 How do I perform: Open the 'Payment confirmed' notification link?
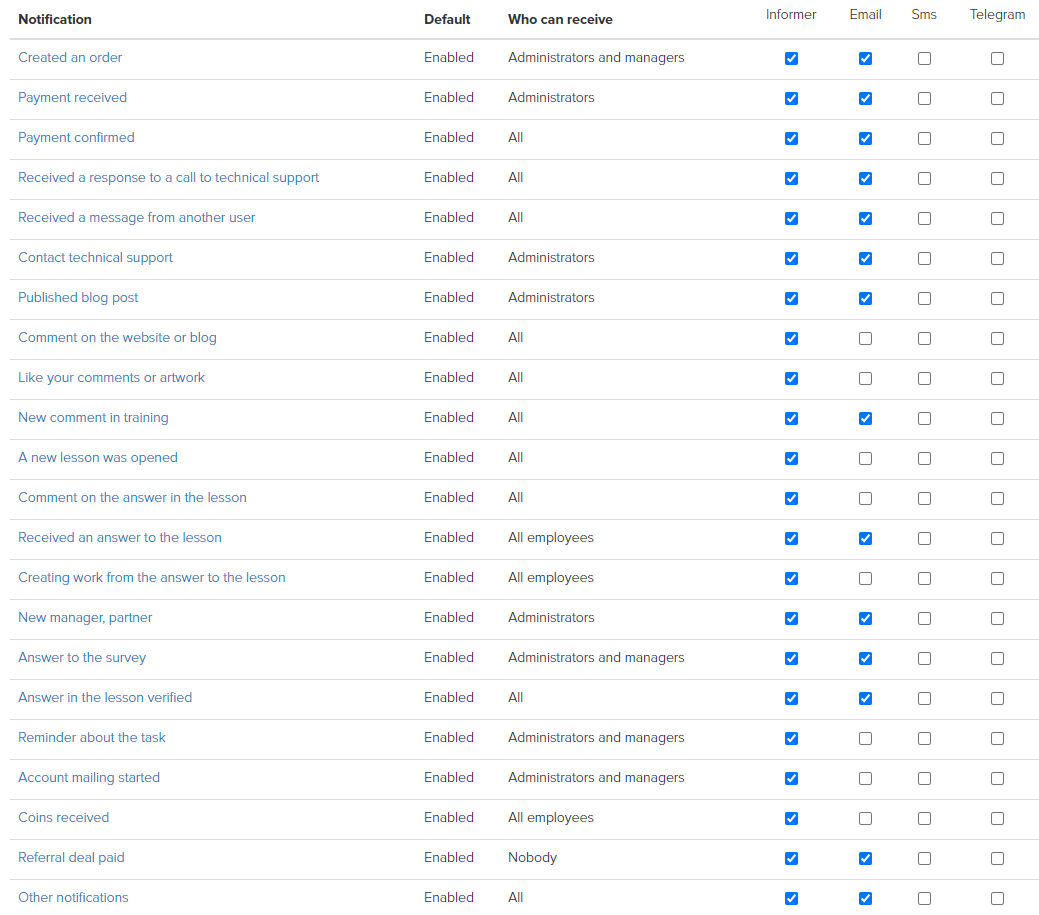click(76, 137)
